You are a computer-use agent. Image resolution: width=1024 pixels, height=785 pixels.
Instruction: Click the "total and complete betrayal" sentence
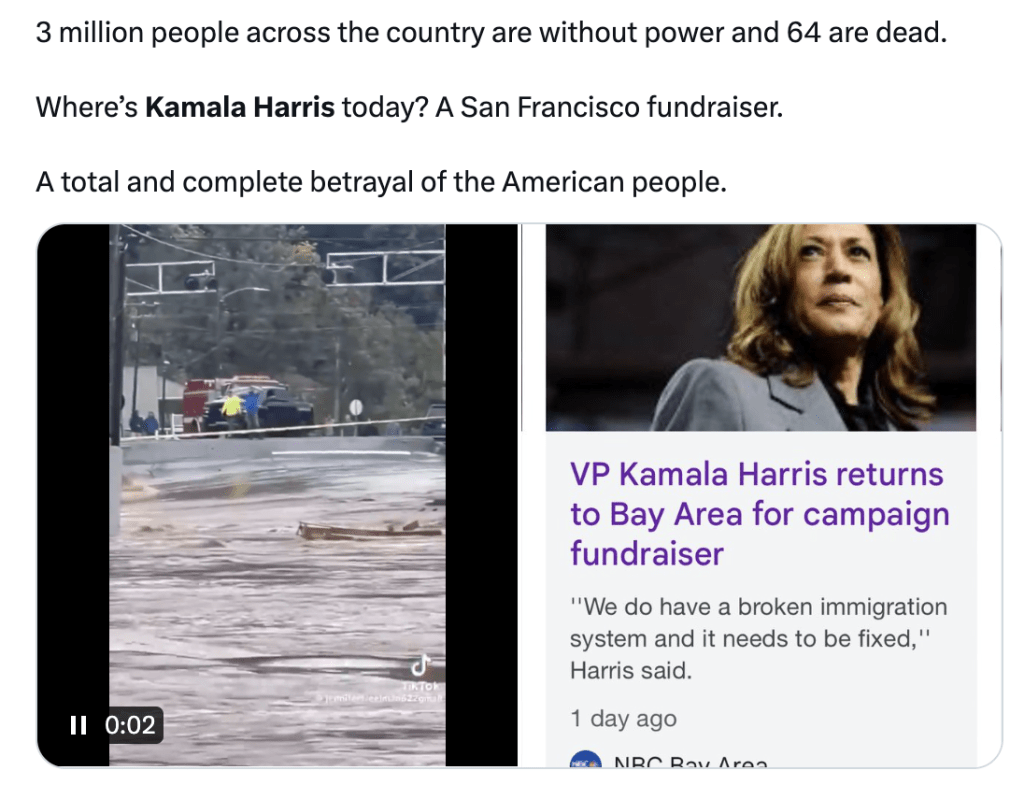pos(381,182)
